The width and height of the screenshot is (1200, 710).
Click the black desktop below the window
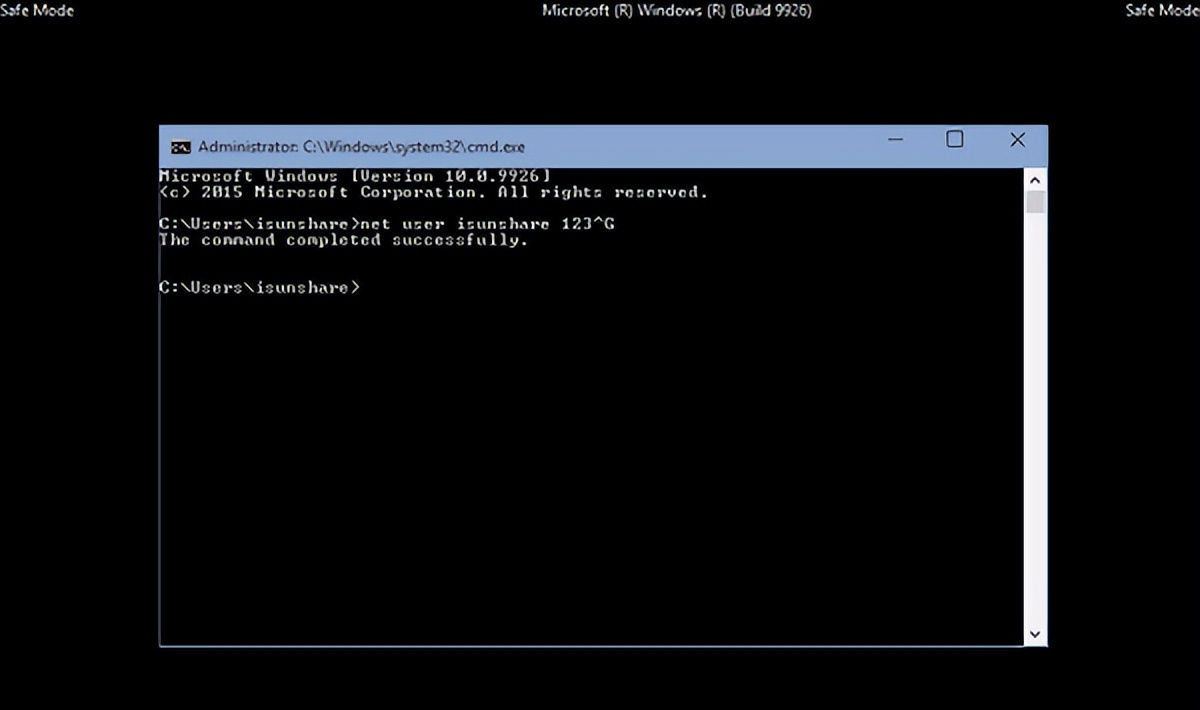coord(600,680)
